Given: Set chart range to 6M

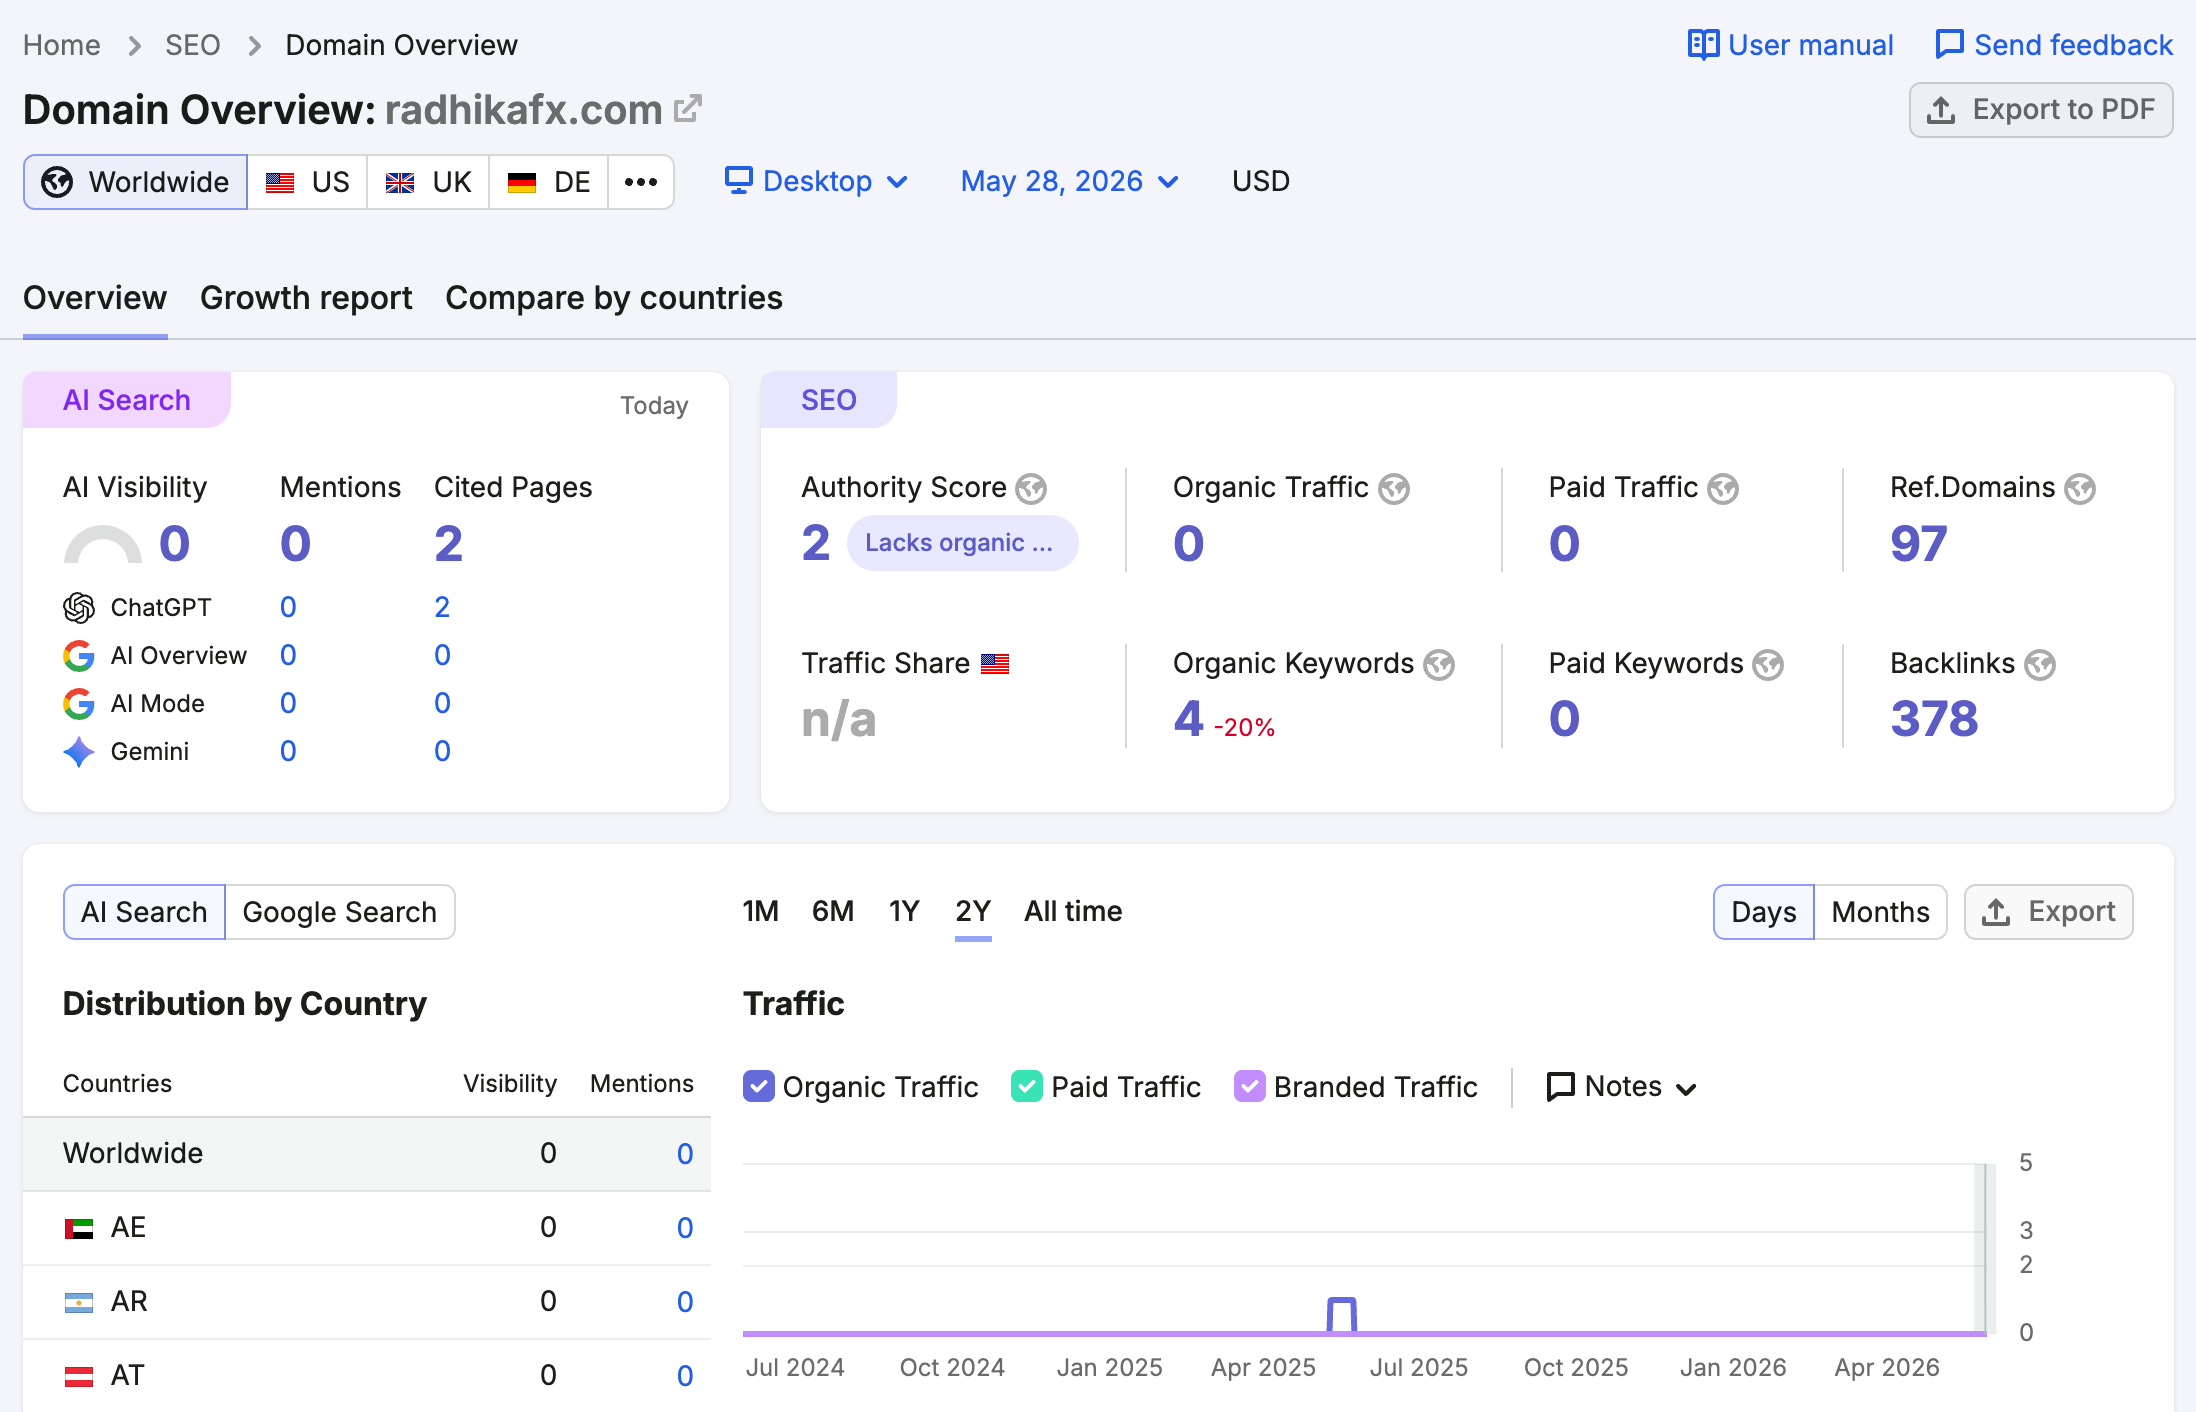Looking at the screenshot, I should click(x=833, y=911).
